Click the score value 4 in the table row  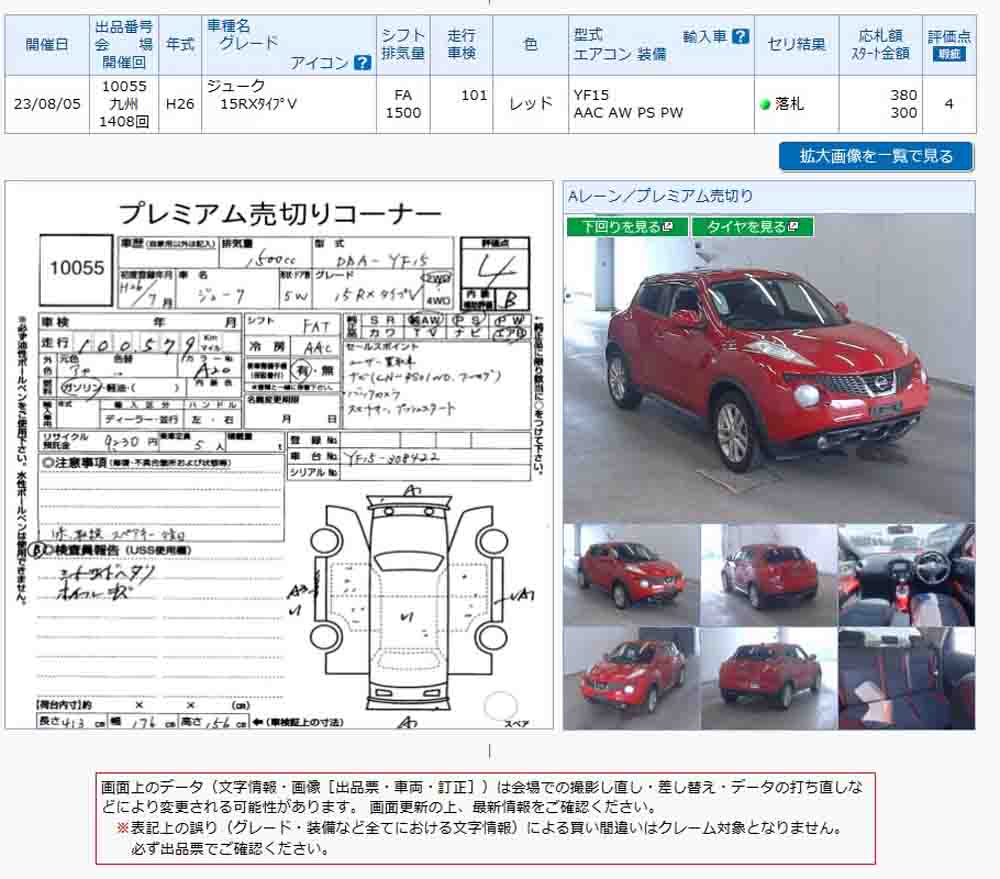tap(949, 104)
